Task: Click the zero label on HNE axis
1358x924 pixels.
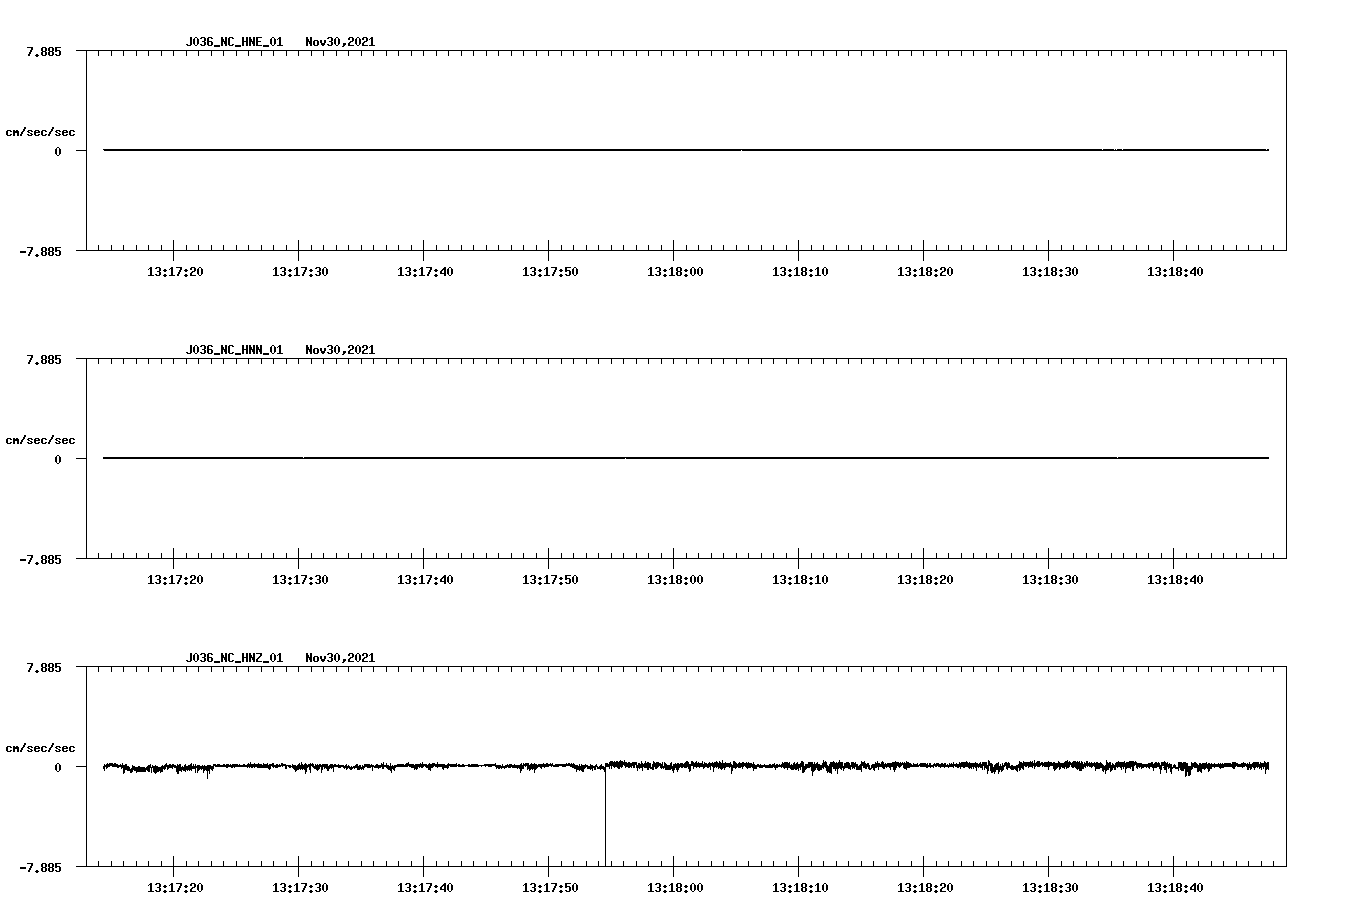Action: (58, 152)
